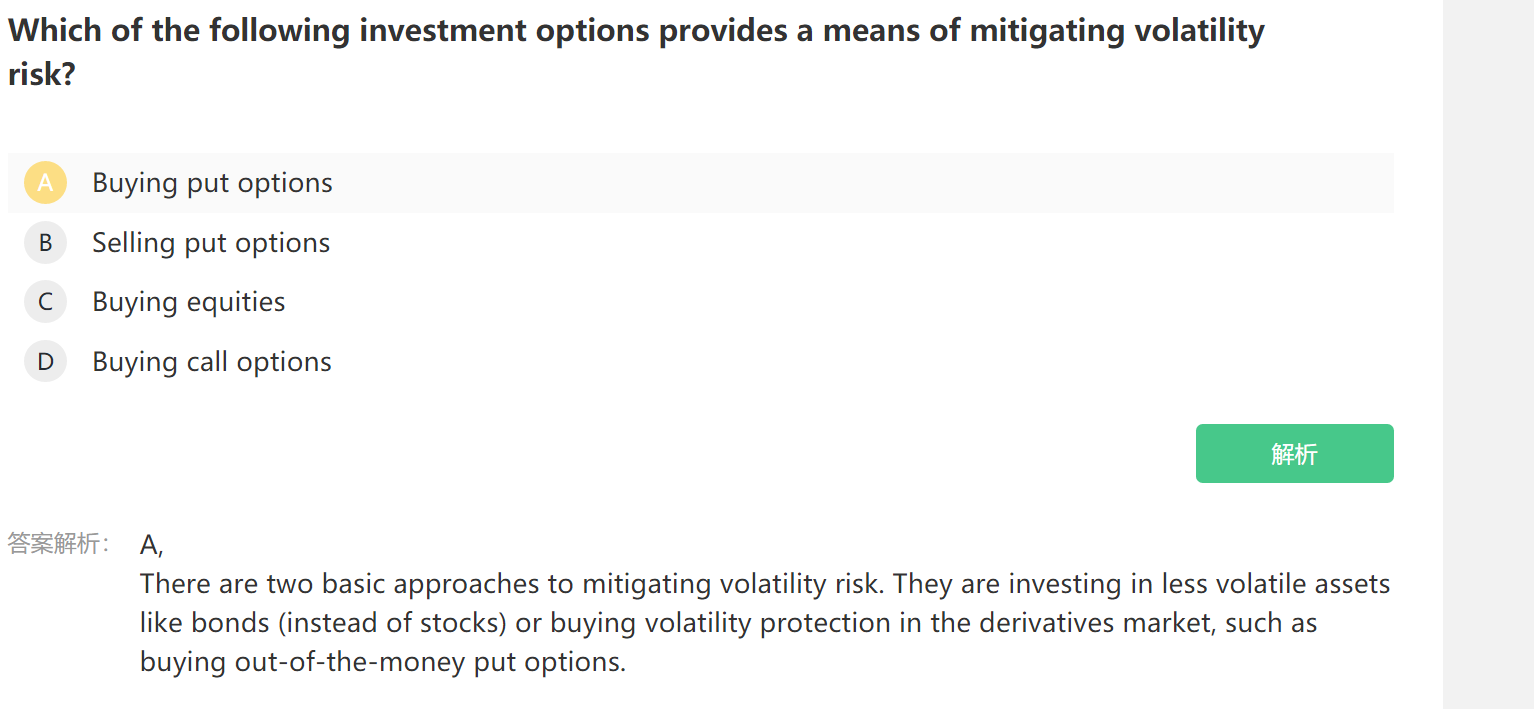Choose the B option circle

(x=45, y=243)
